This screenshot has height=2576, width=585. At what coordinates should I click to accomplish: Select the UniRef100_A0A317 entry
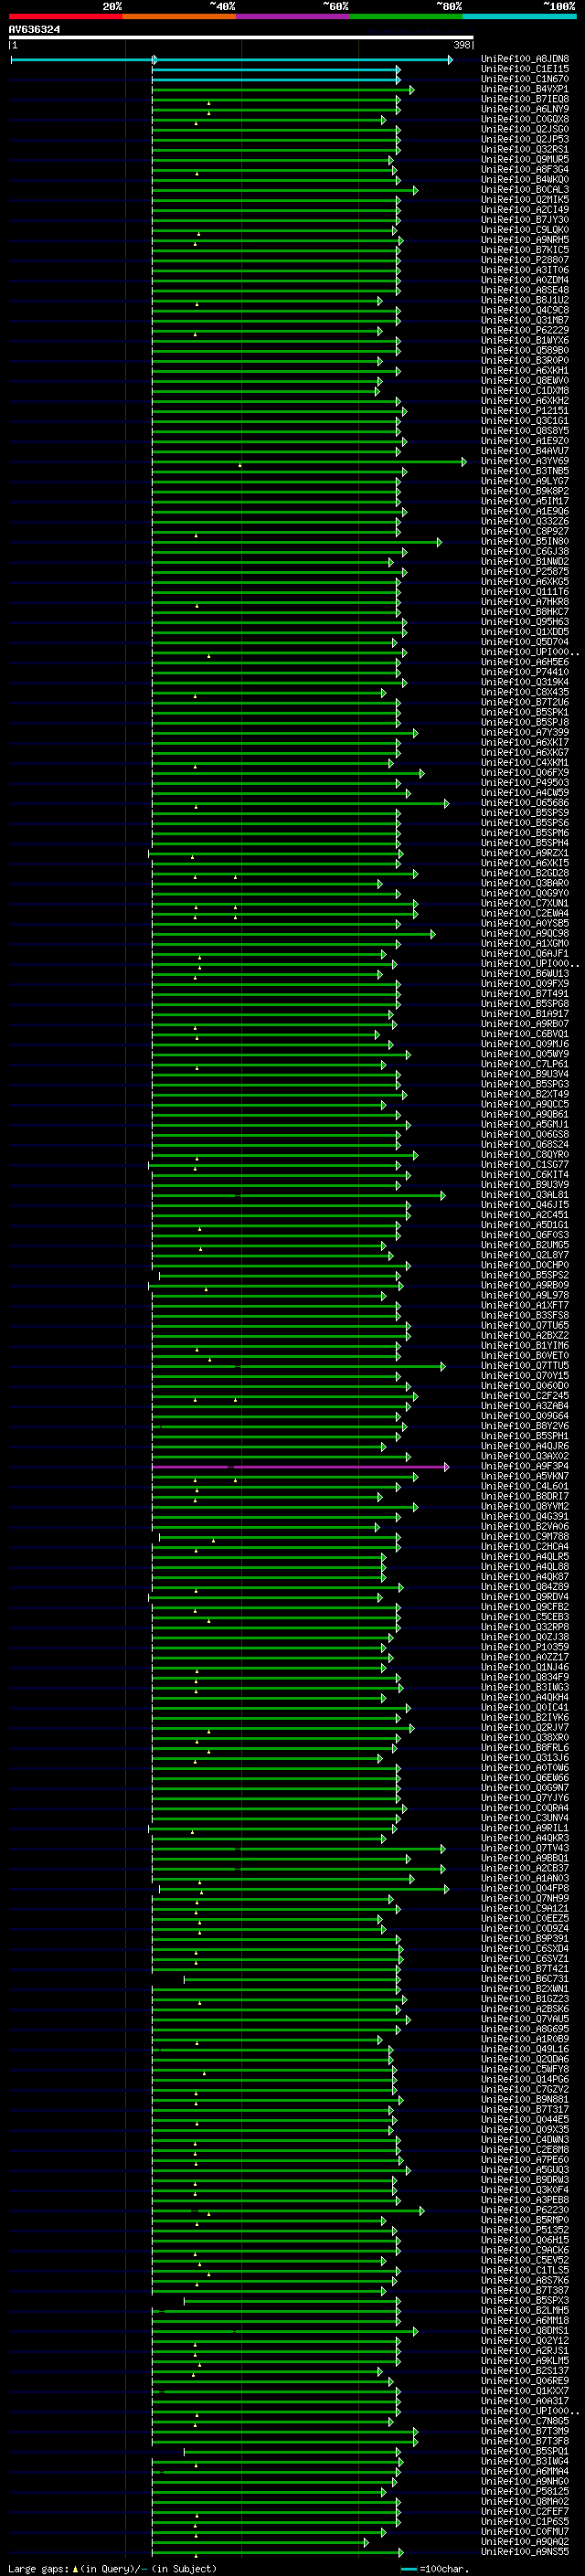(525, 2401)
